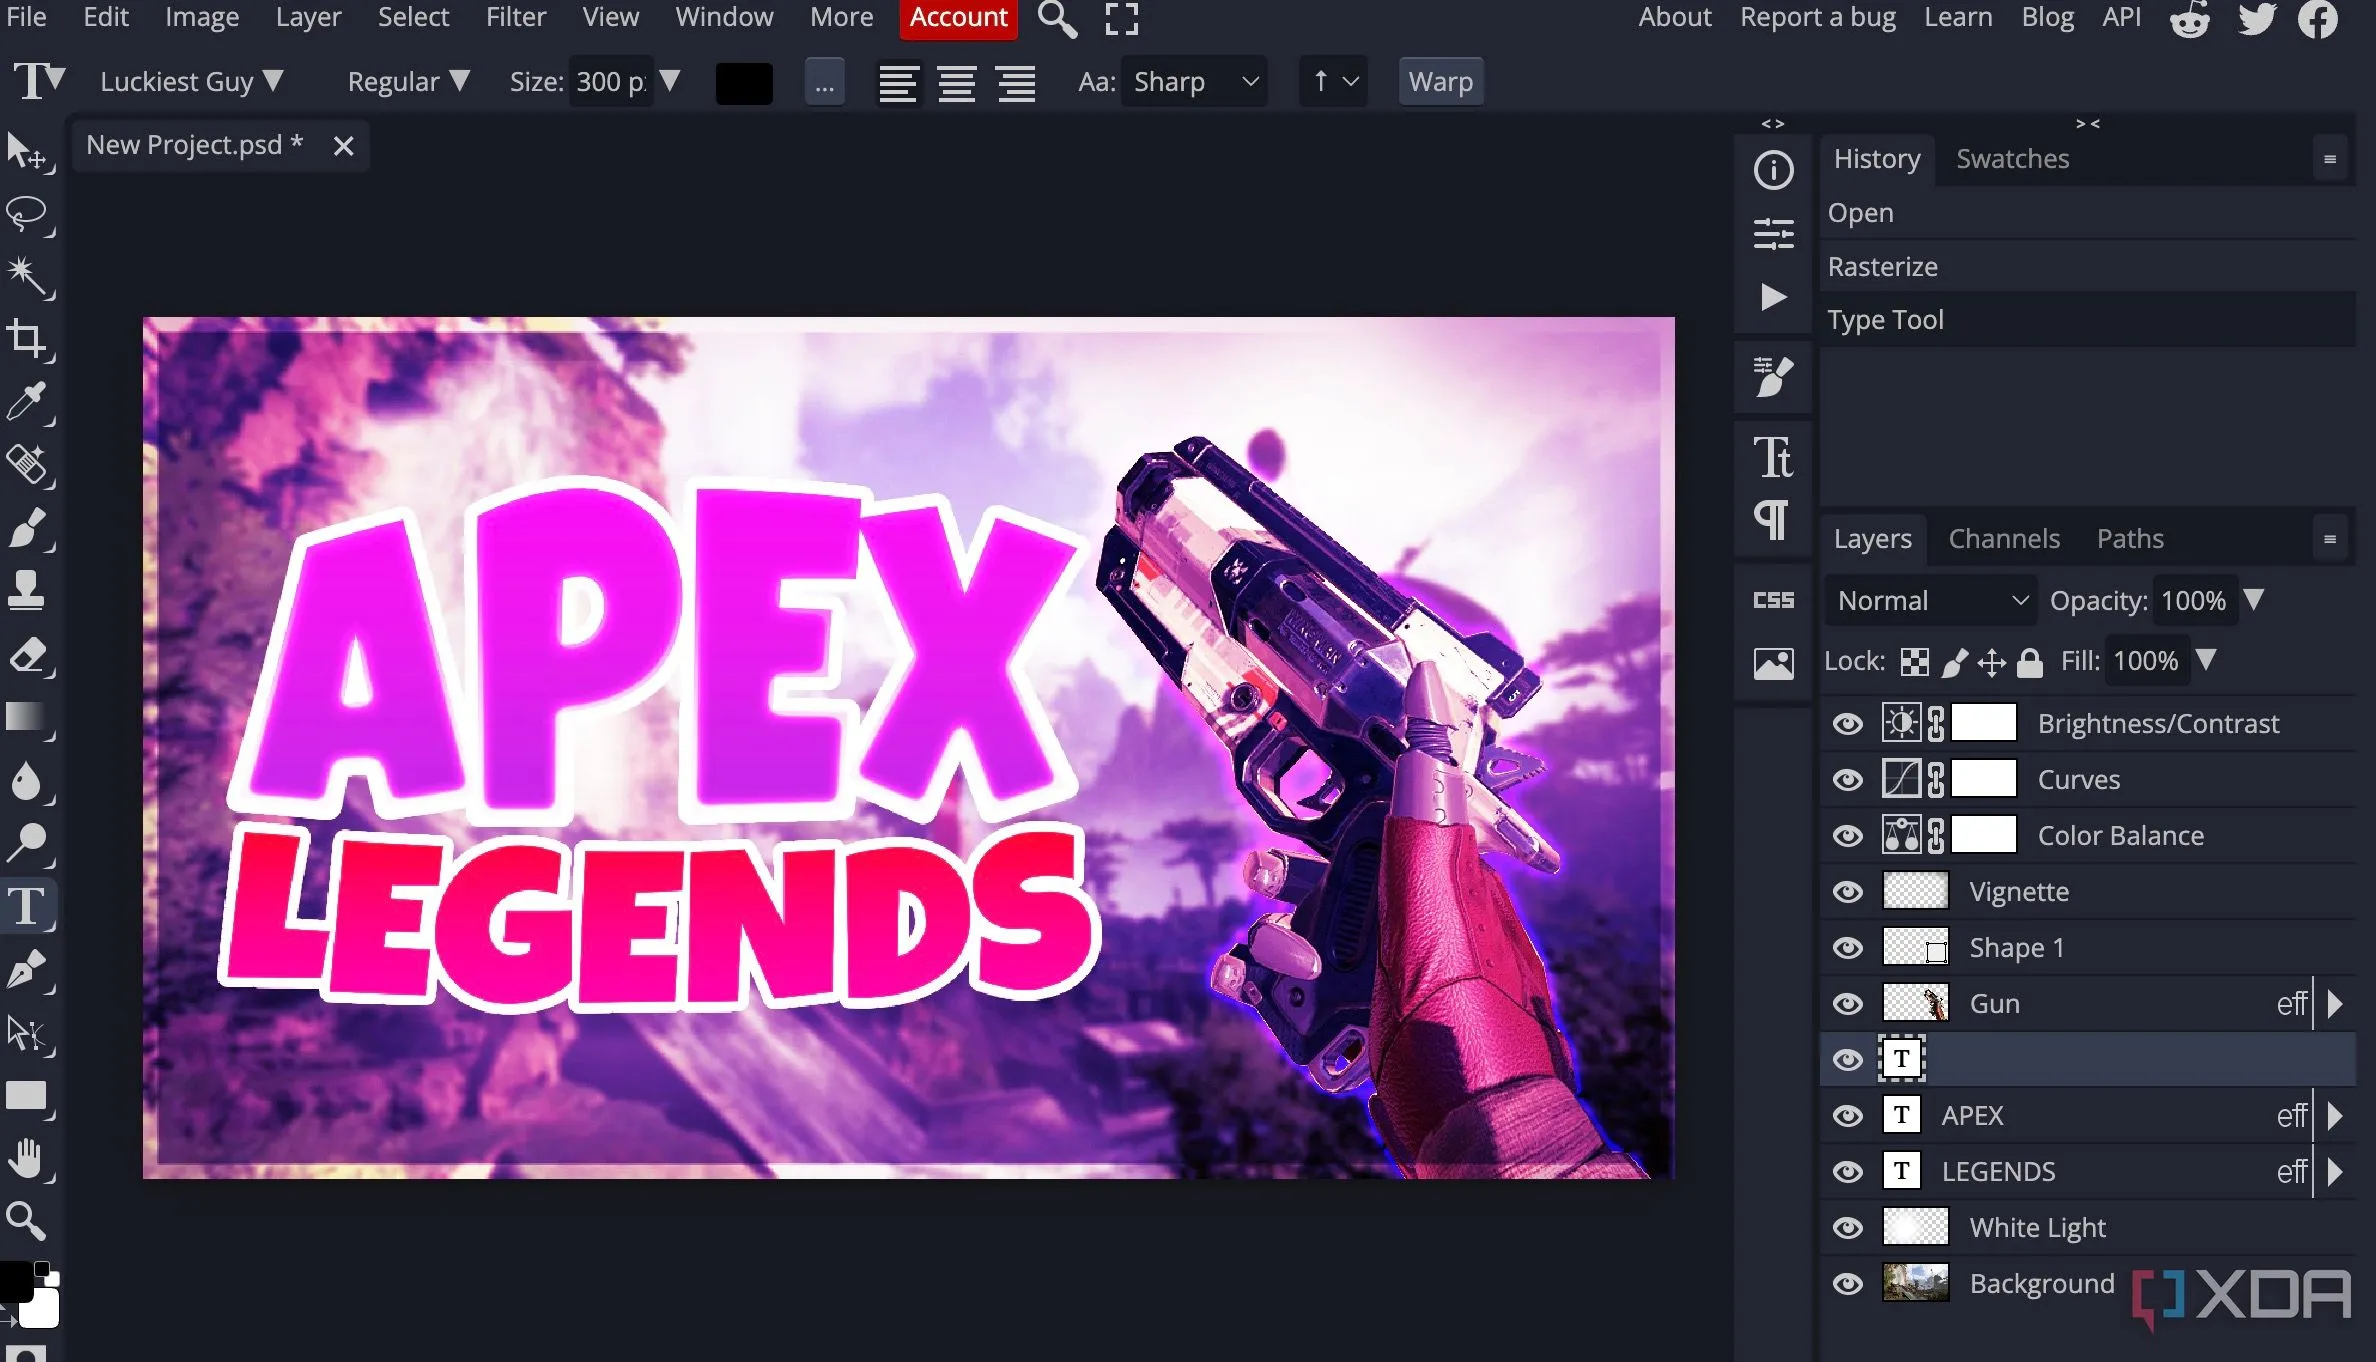
Task: Open the Character panel icon
Action: 1773,457
